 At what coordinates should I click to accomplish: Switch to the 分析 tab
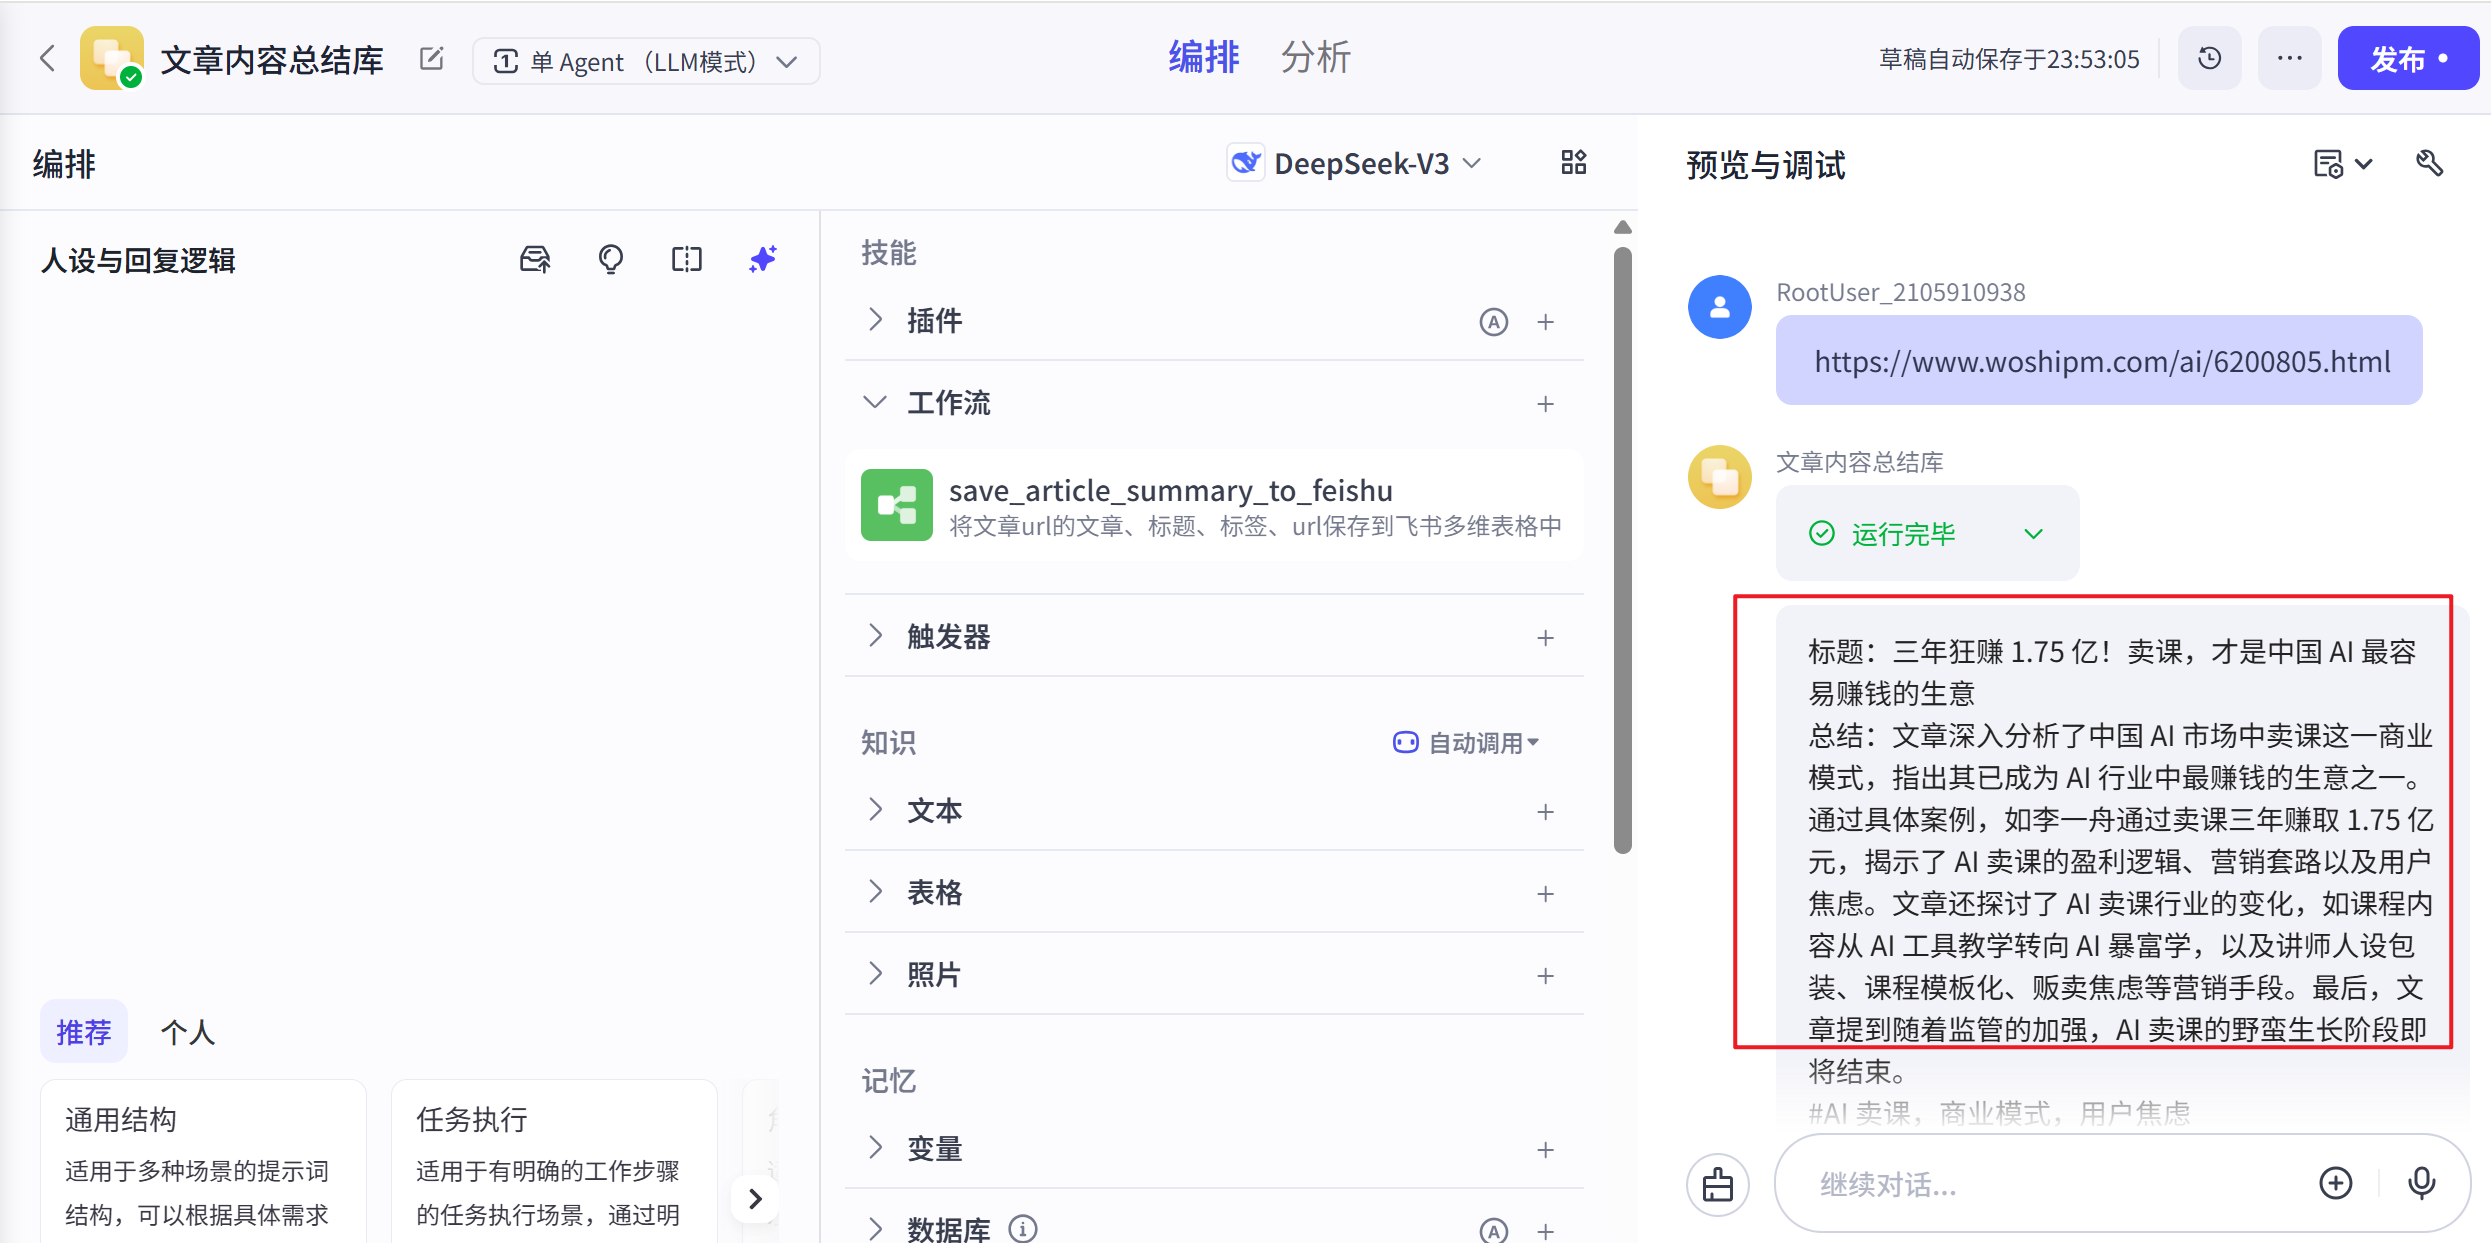[1315, 58]
